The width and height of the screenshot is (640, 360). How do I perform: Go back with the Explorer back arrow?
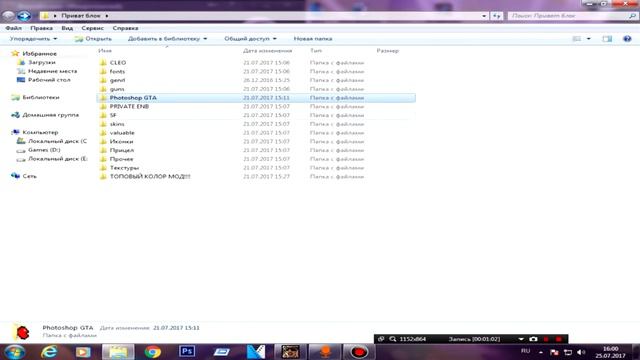coord(9,16)
